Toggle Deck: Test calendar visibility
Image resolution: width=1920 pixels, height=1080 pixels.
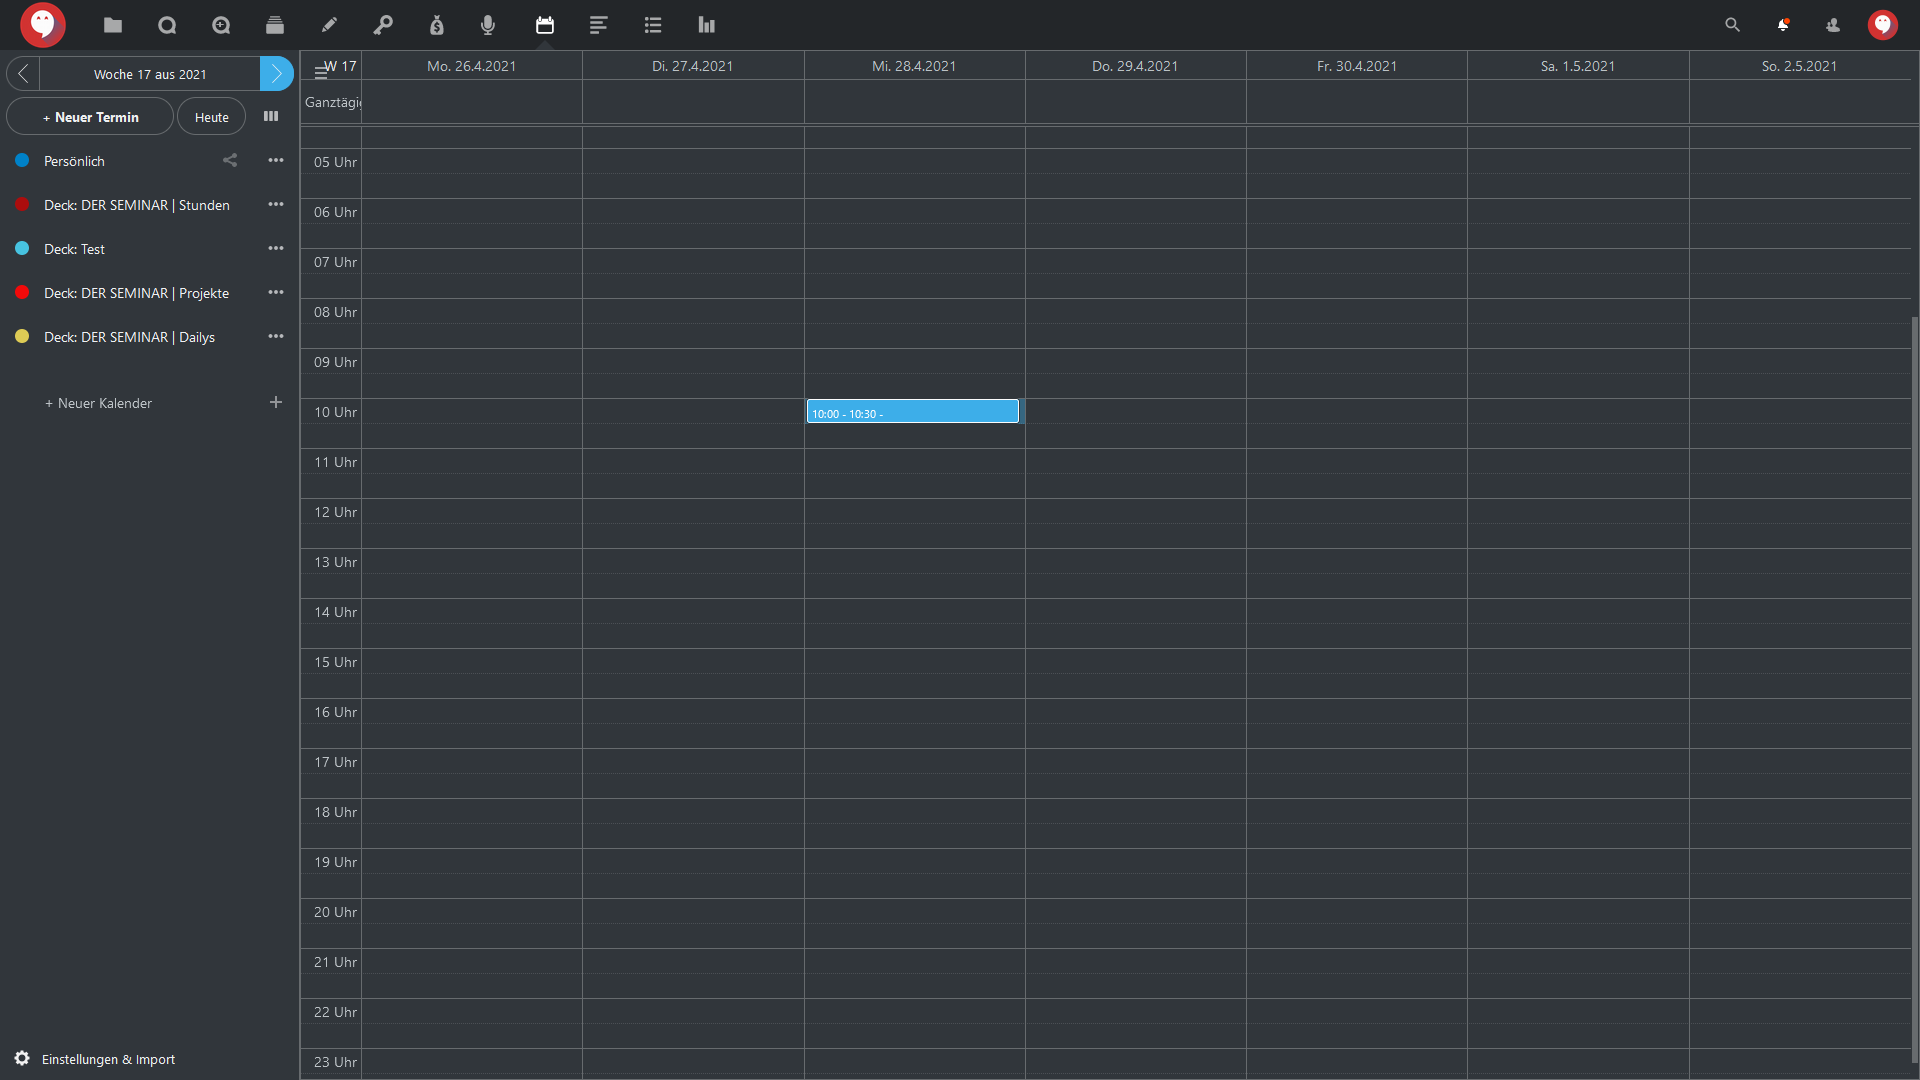22,249
